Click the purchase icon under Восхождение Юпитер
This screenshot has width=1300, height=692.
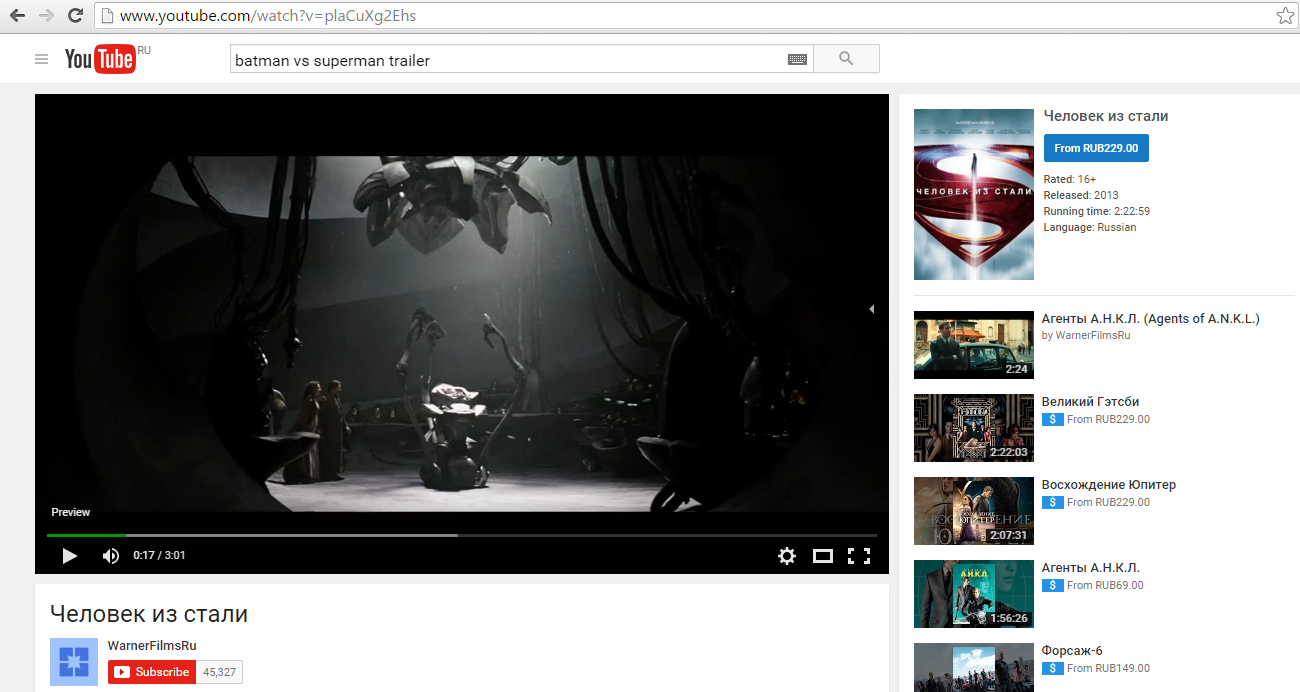tap(1052, 503)
